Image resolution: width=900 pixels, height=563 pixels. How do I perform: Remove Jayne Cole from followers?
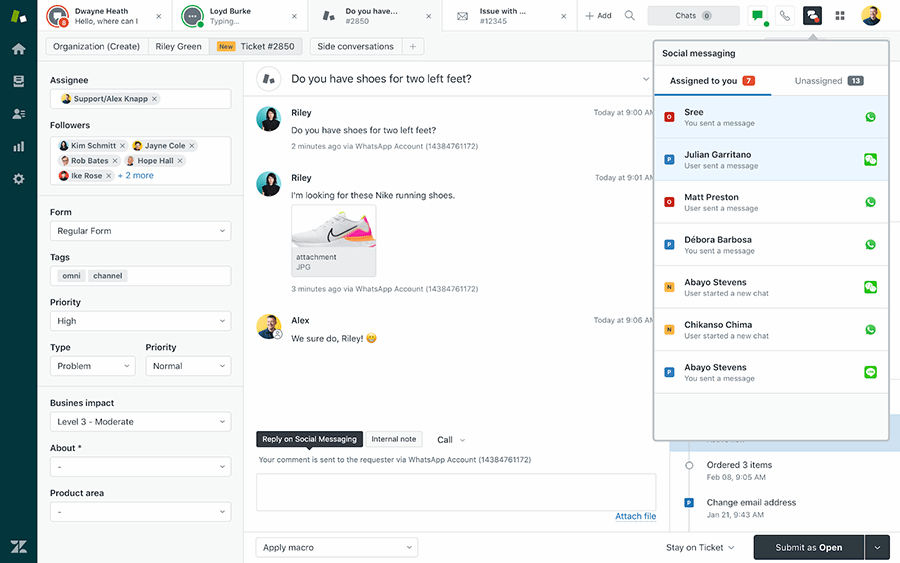[x=192, y=146]
